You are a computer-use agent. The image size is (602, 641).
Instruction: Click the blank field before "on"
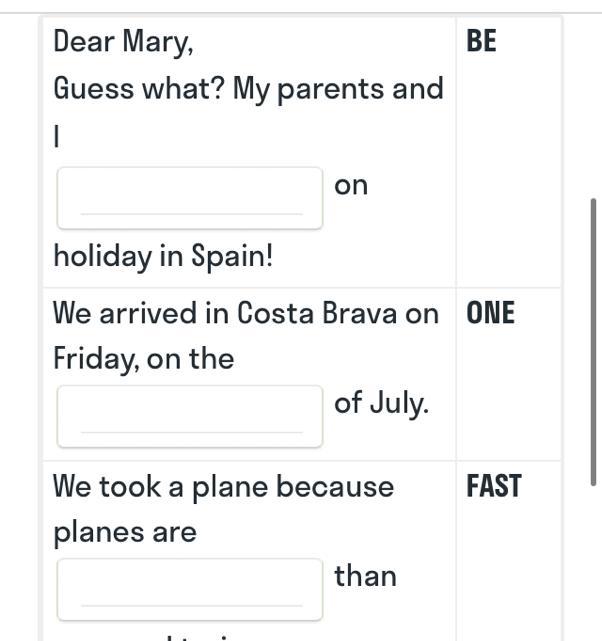click(x=190, y=198)
